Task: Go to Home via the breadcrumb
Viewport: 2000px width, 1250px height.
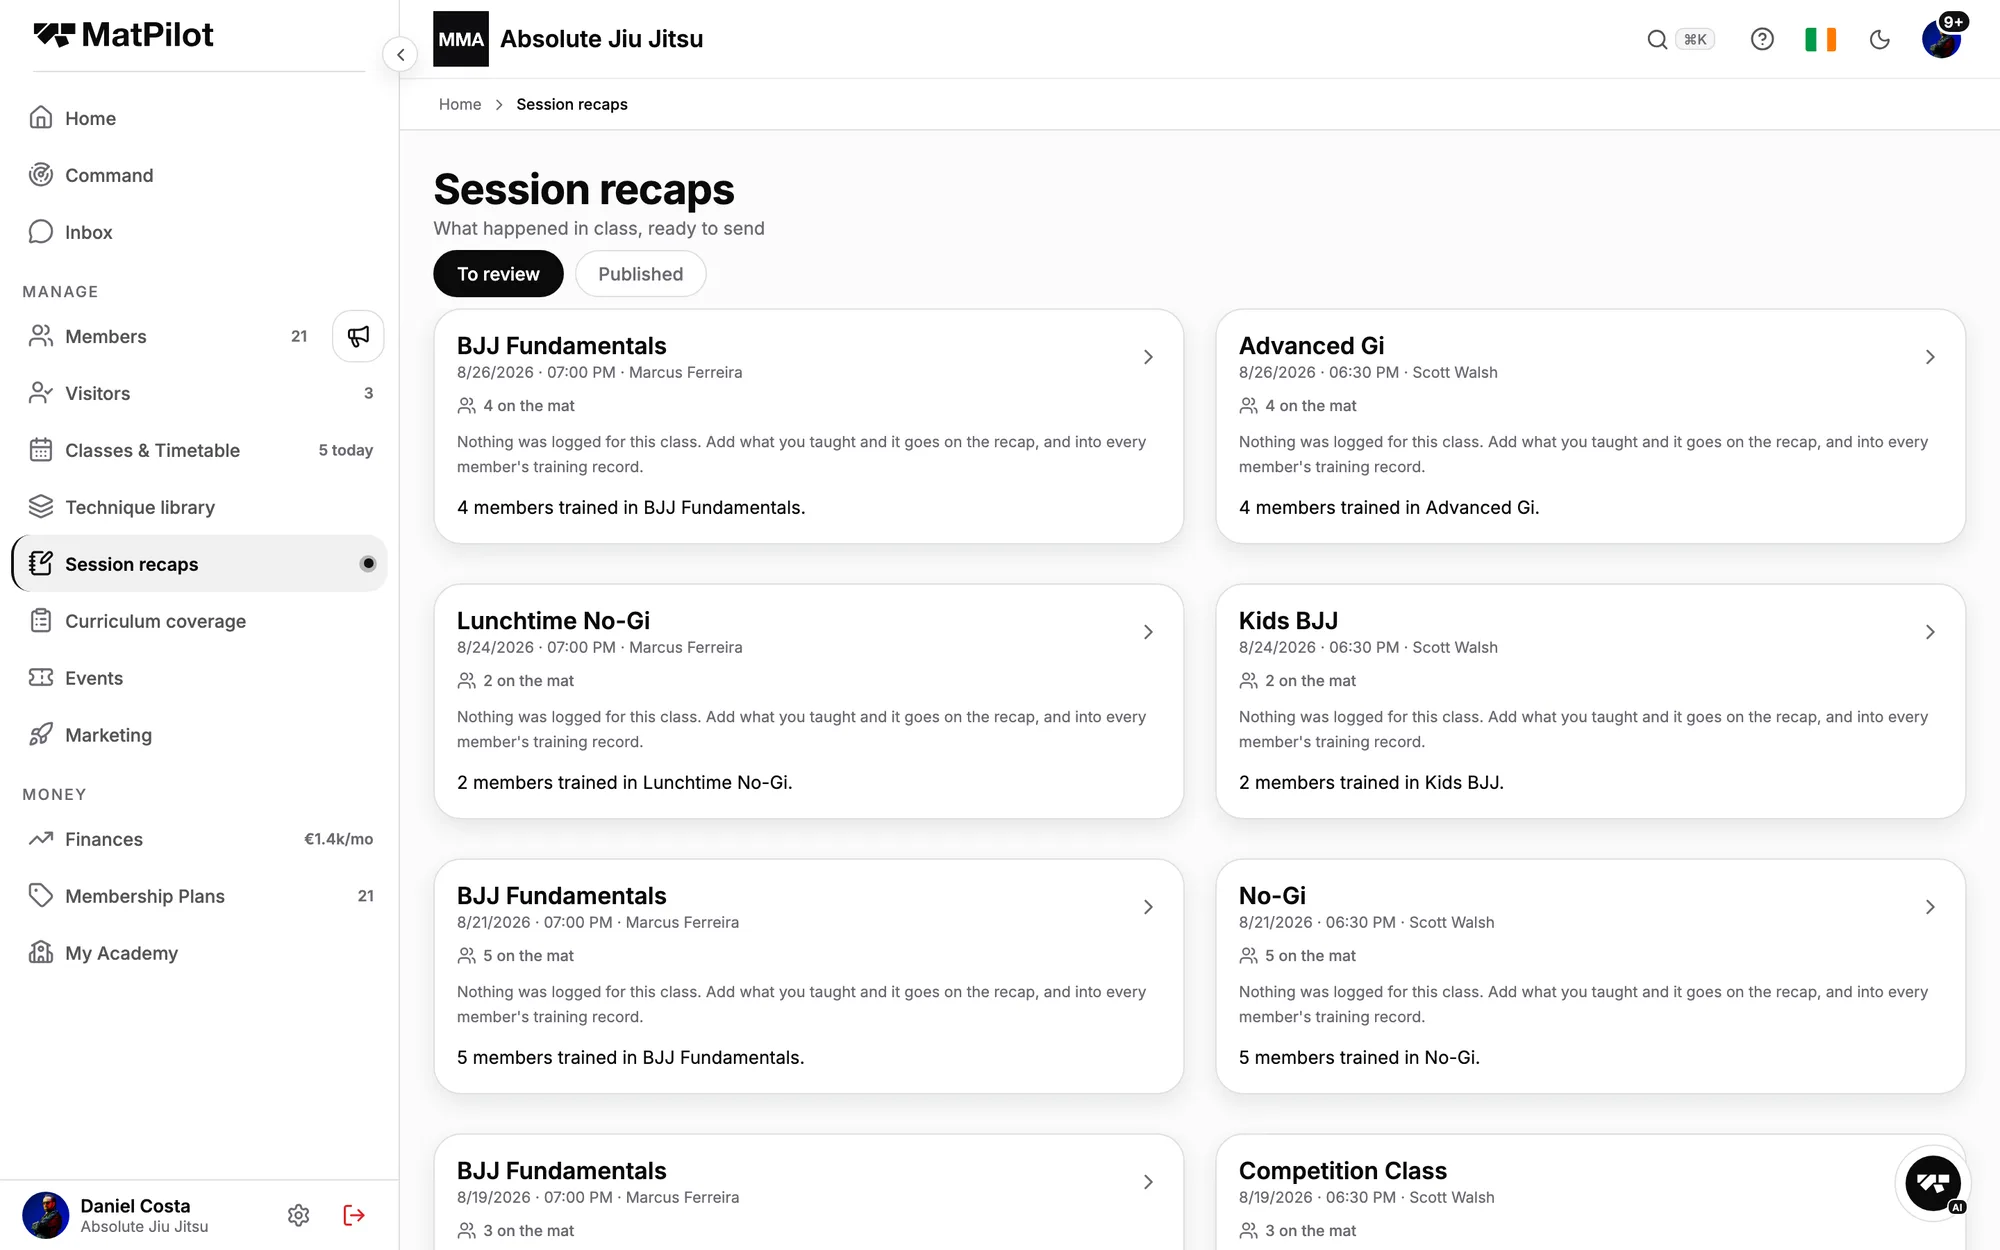Action: click(x=460, y=104)
